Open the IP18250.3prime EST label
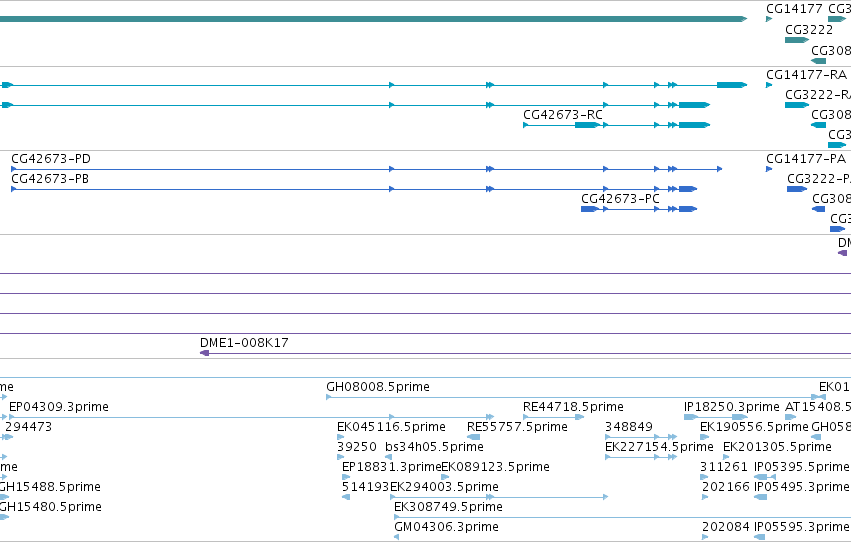Image resolution: width=851 pixels, height=542 pixels. (x=732, y=407)
